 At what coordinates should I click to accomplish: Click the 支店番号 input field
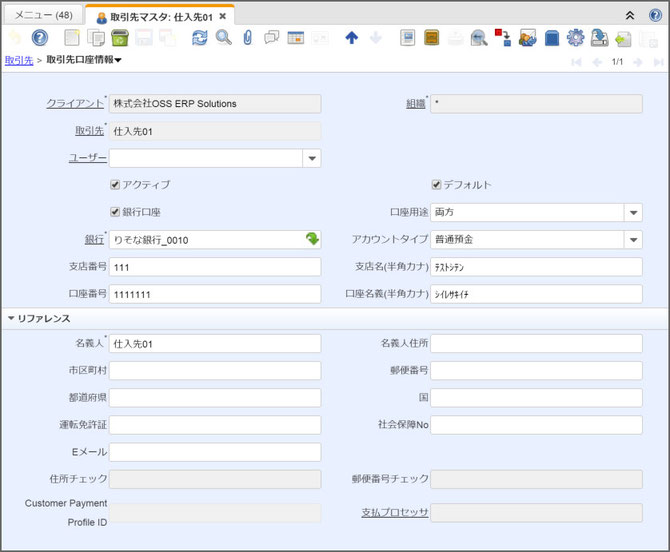[x=215, y=267]
